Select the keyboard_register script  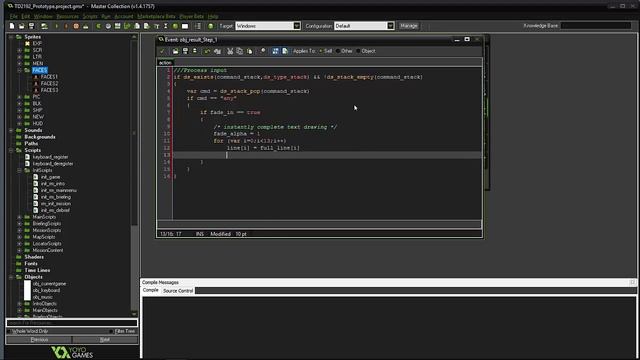click(50, 157)
